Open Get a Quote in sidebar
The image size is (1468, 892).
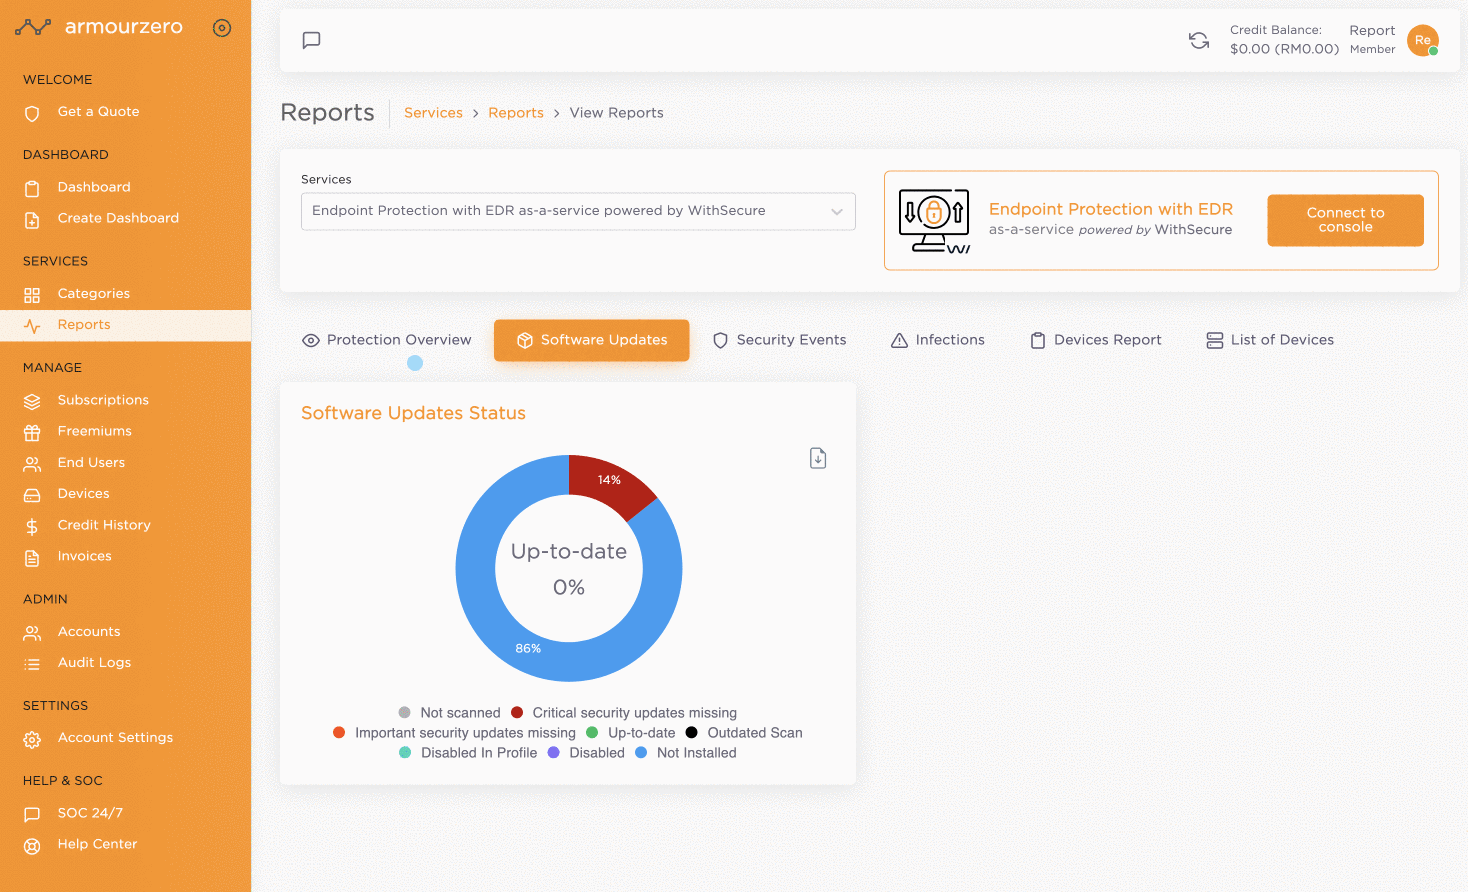[x=98, y=112]
